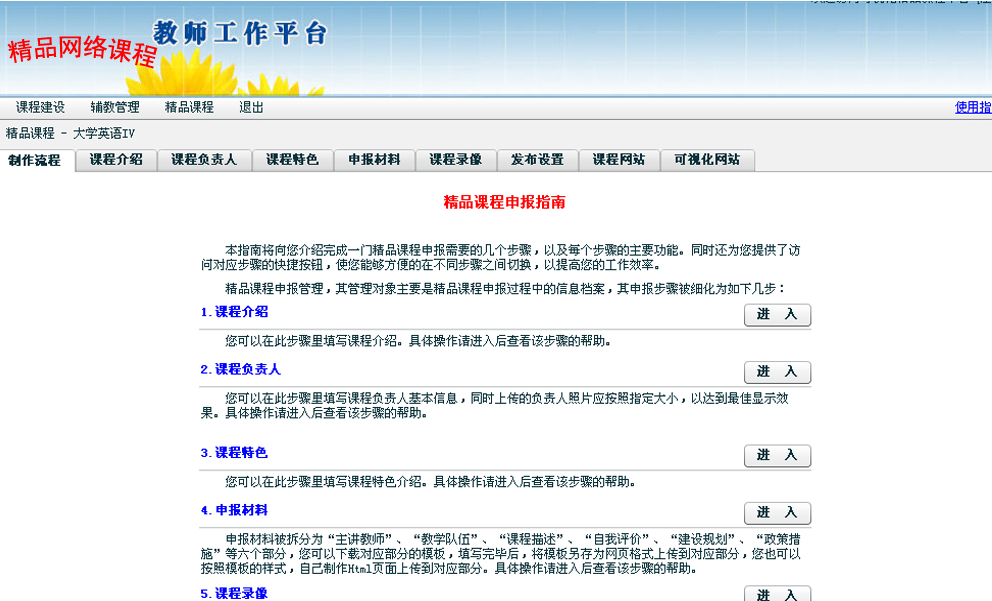
Task: Open the 发布设置 tab
Action: [537, 160]
